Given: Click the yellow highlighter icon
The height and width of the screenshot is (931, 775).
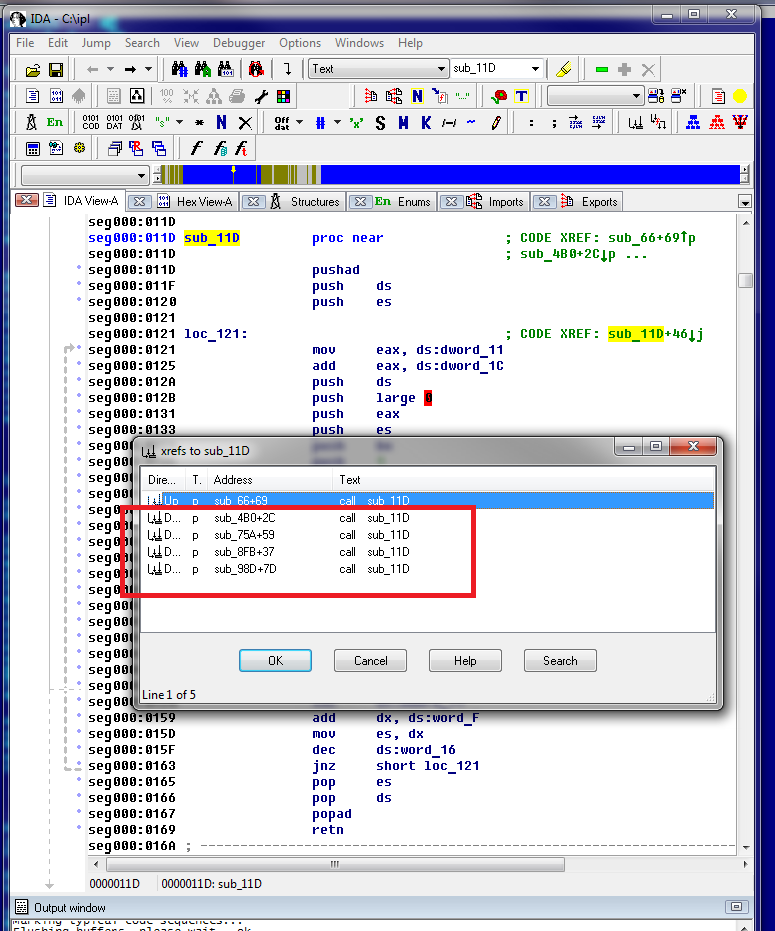Looking at the screenshot, I should [x=564, y=70].
